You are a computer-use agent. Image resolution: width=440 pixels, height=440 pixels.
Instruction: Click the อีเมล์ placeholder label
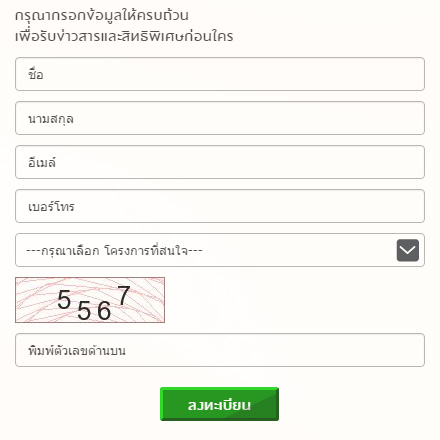click(x=42, y=162)
